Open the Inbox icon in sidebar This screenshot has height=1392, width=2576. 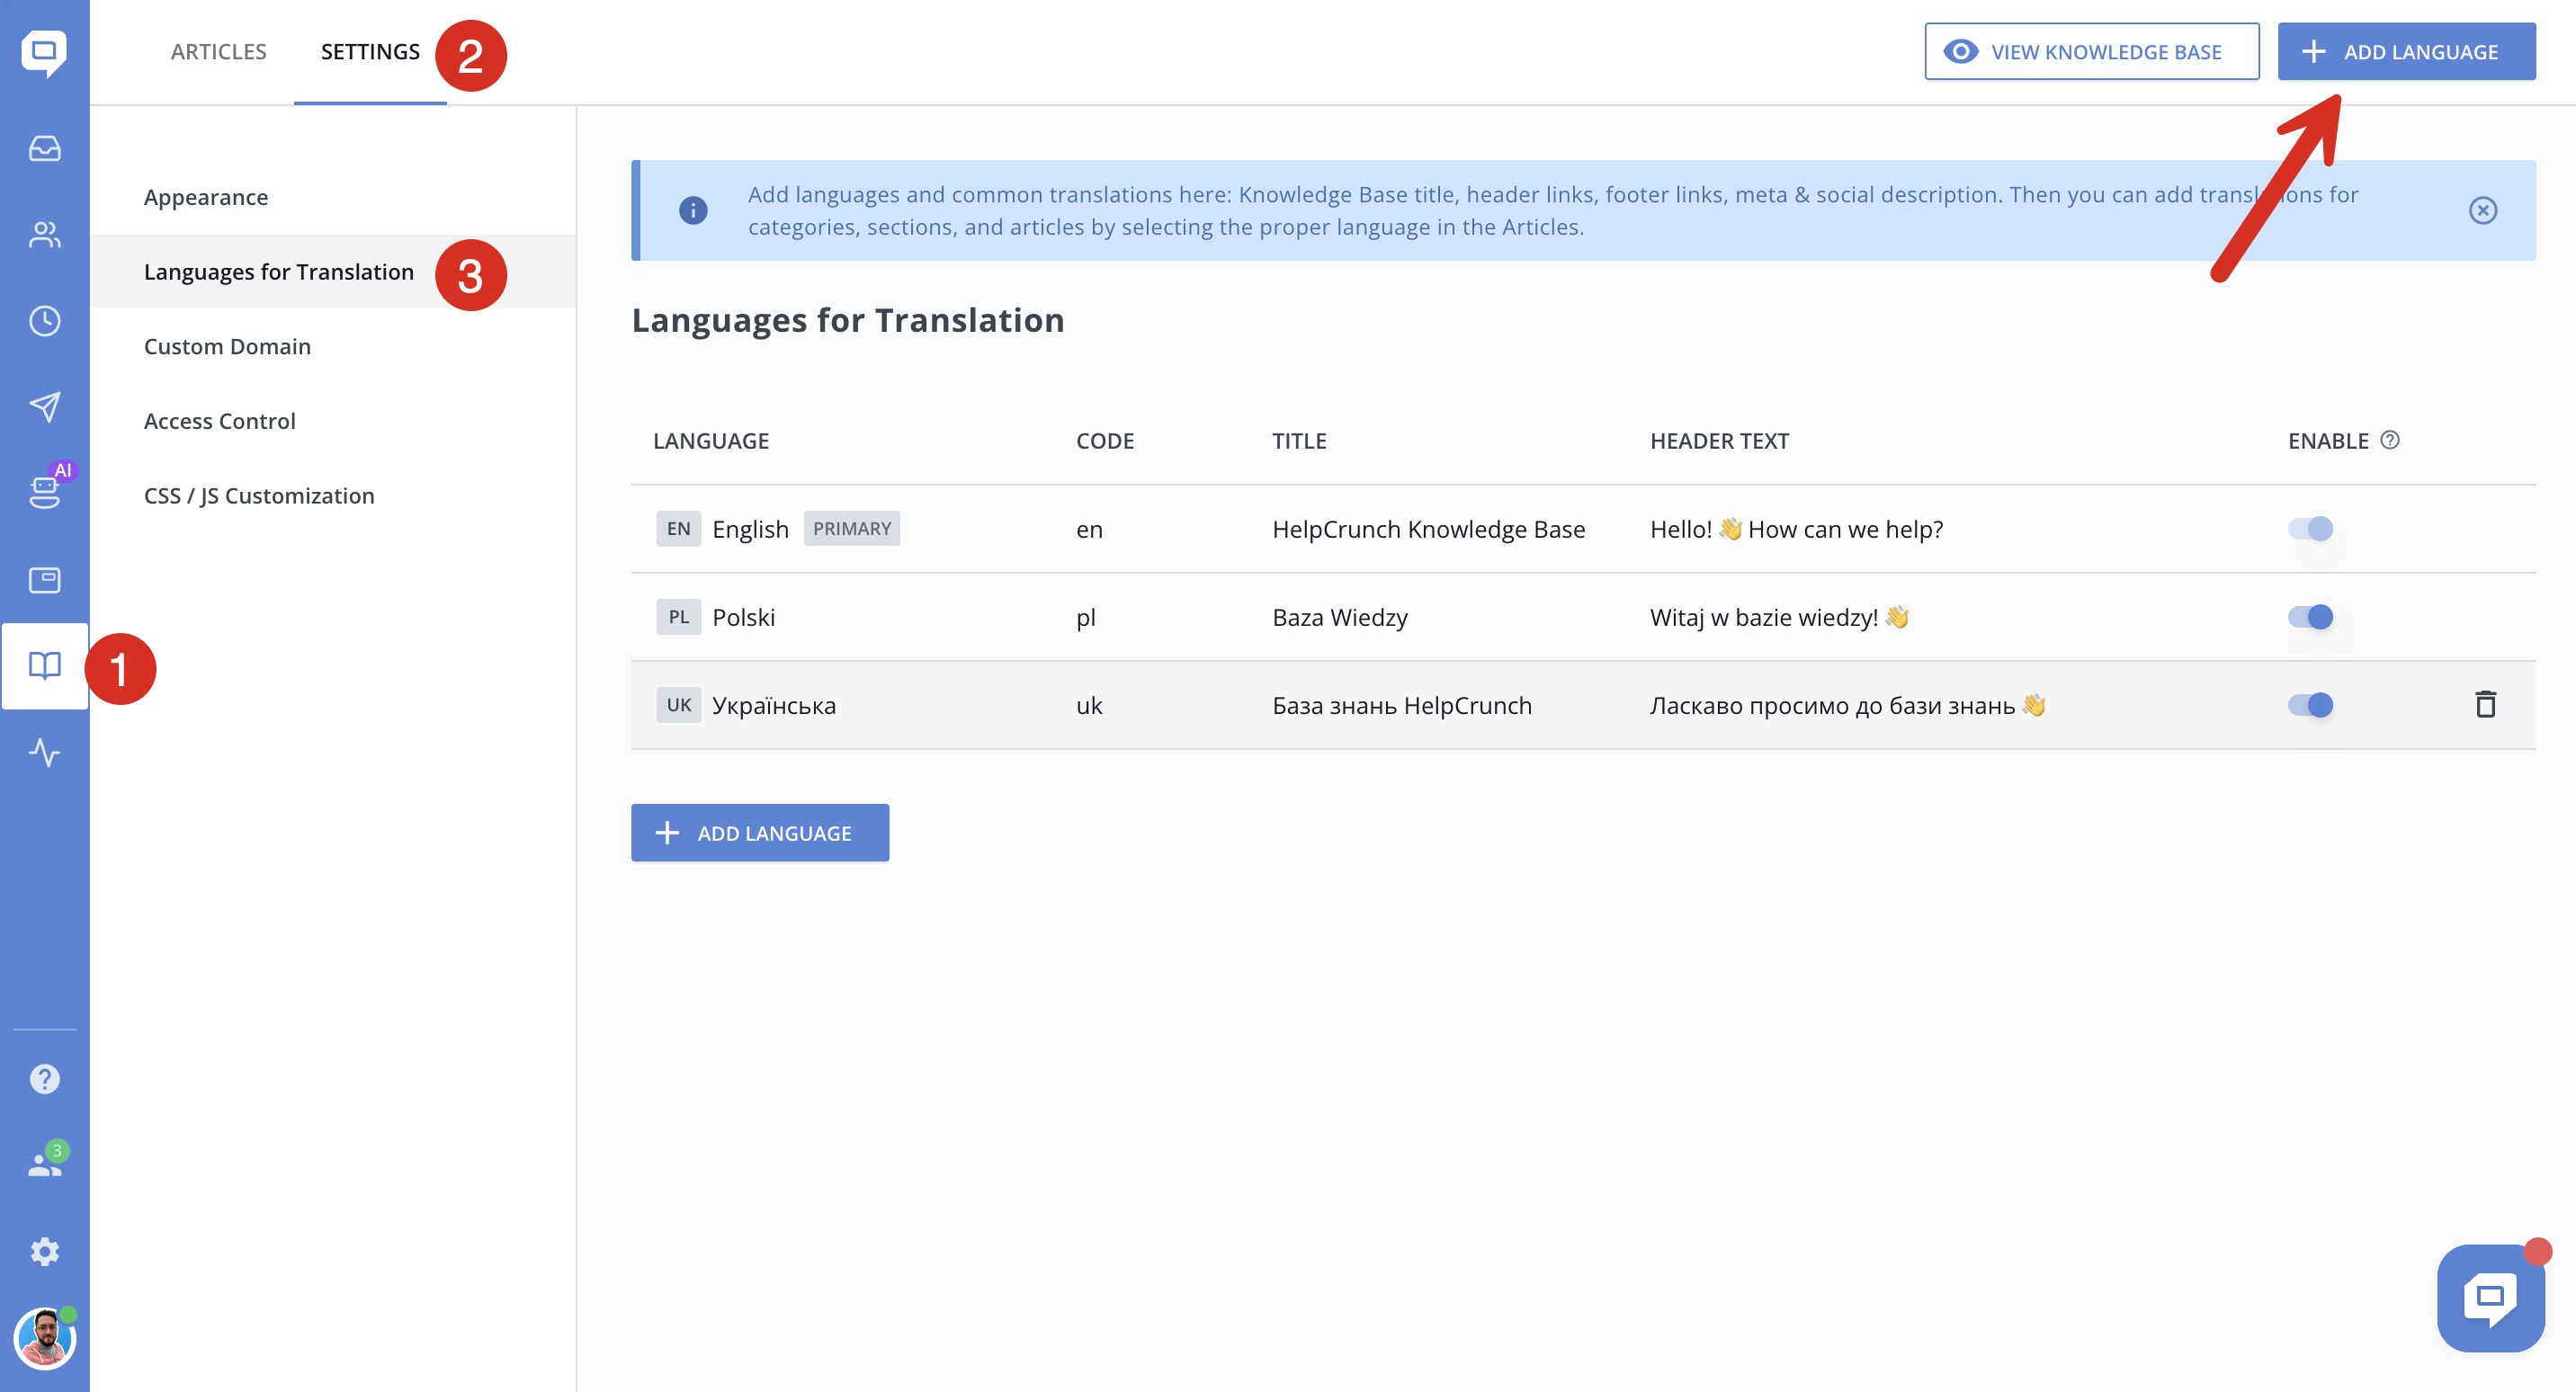point(44,149)
